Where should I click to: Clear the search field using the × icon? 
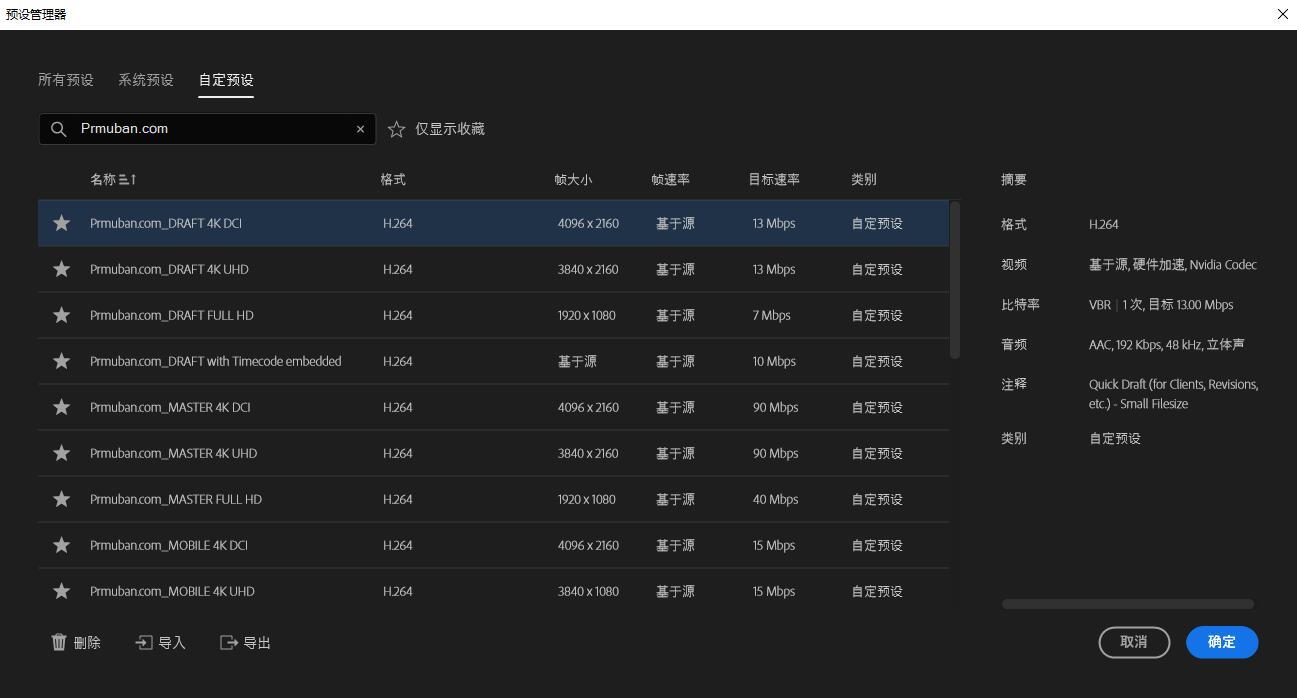(360, 128)
